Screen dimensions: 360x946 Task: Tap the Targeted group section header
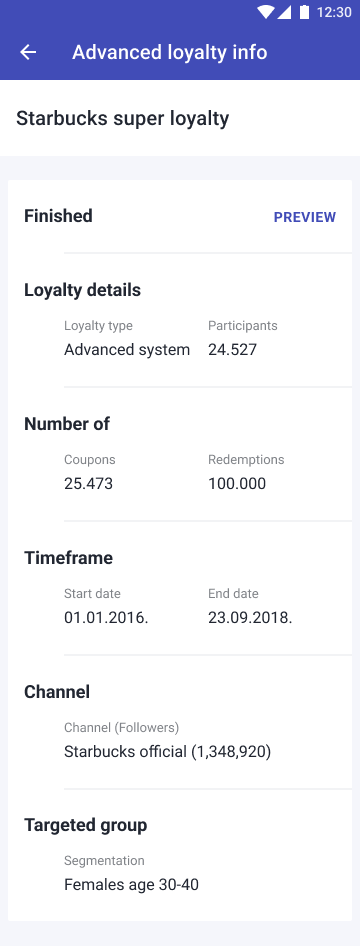tap(86, 825)
